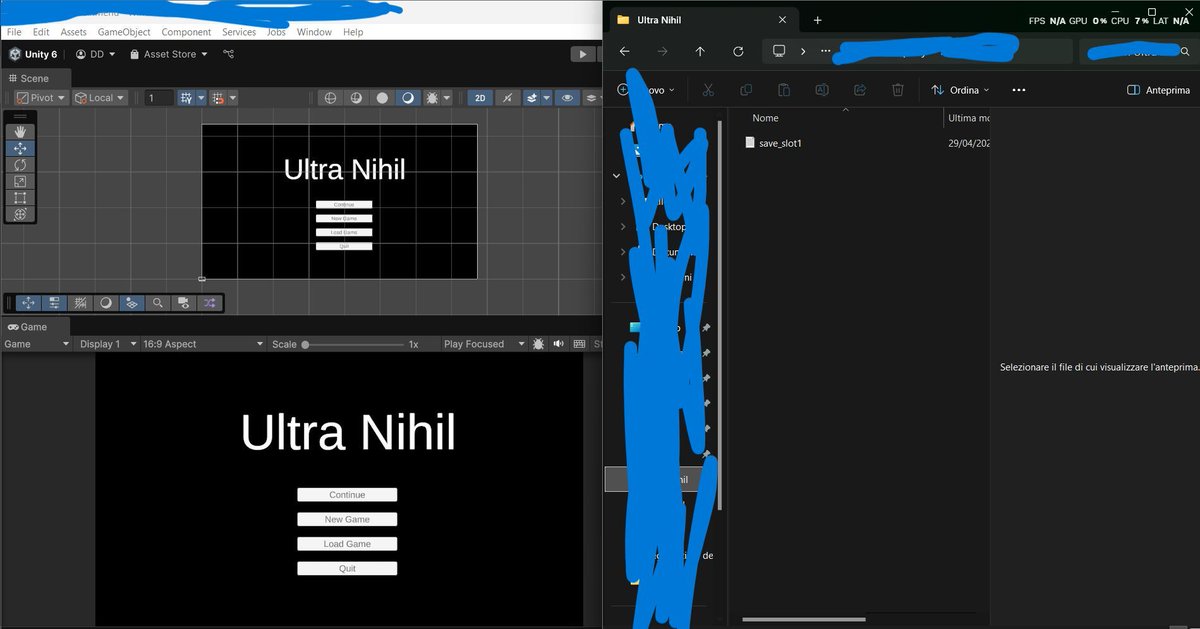The height and width of the screenshot is (629, 1200).
Task: Click Load Game button in Game view
Action: tap(347, 544)
